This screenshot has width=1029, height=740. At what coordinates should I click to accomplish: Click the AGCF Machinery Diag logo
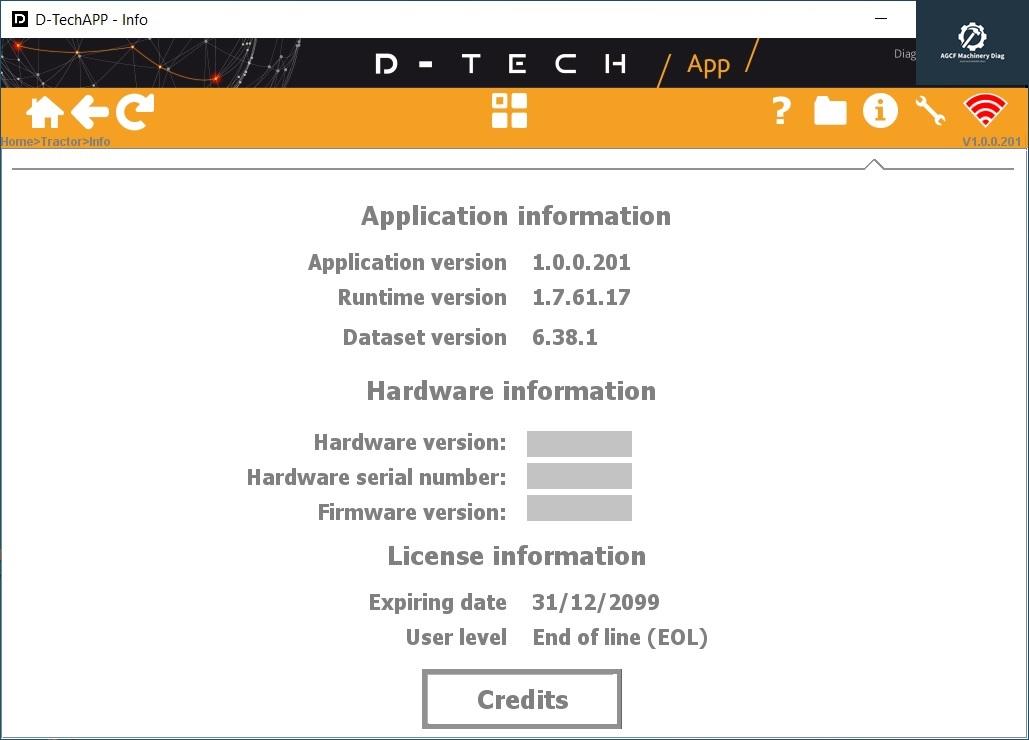click(971, 42)
